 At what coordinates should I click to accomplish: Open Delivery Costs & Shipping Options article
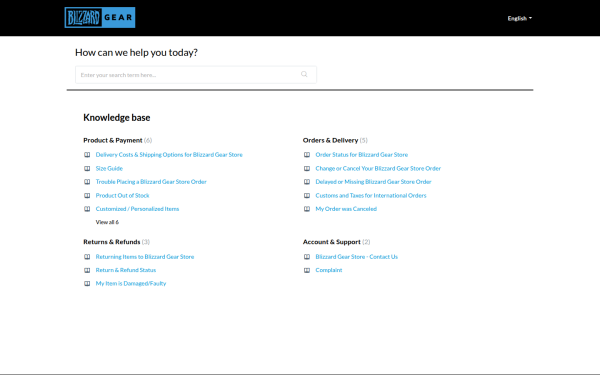[x=169, y=155]
